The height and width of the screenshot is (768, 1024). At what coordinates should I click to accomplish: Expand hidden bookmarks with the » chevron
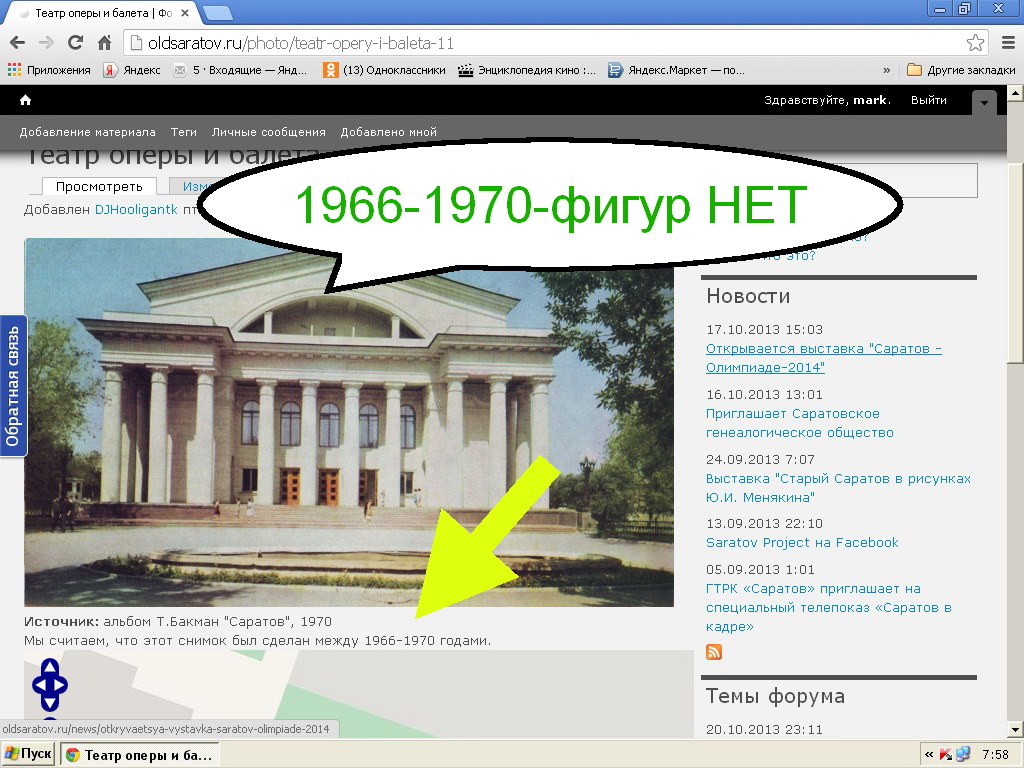(886, 70)
